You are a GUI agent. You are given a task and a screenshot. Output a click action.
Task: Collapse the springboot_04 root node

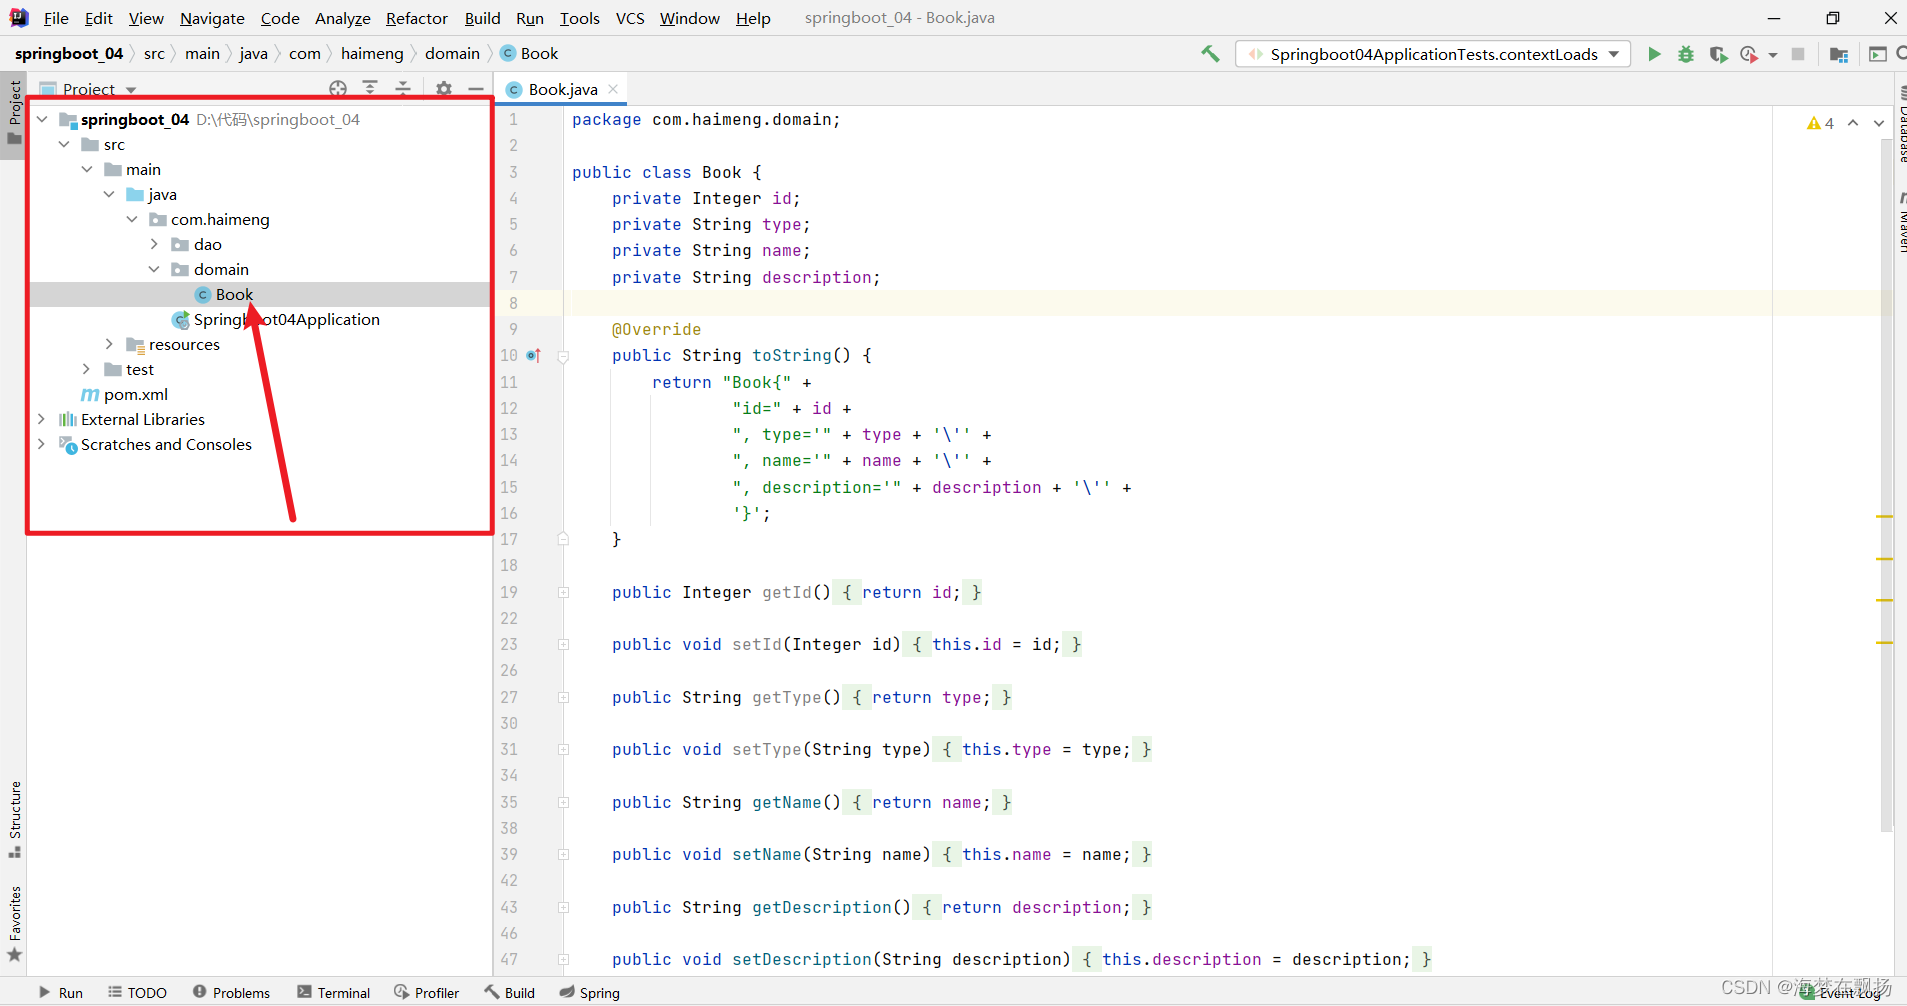coord(42,119)
